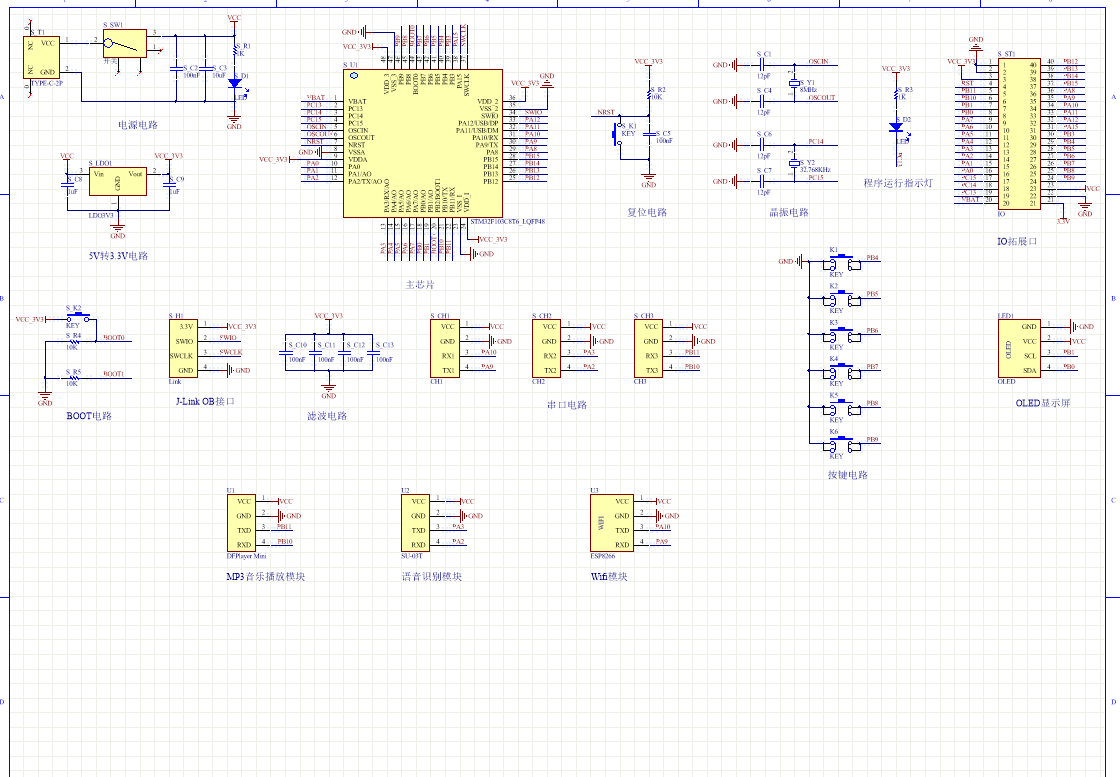1120x777 pixels.
Task: Click the J-Link OB connector block
Action: [x=183, y=348]
